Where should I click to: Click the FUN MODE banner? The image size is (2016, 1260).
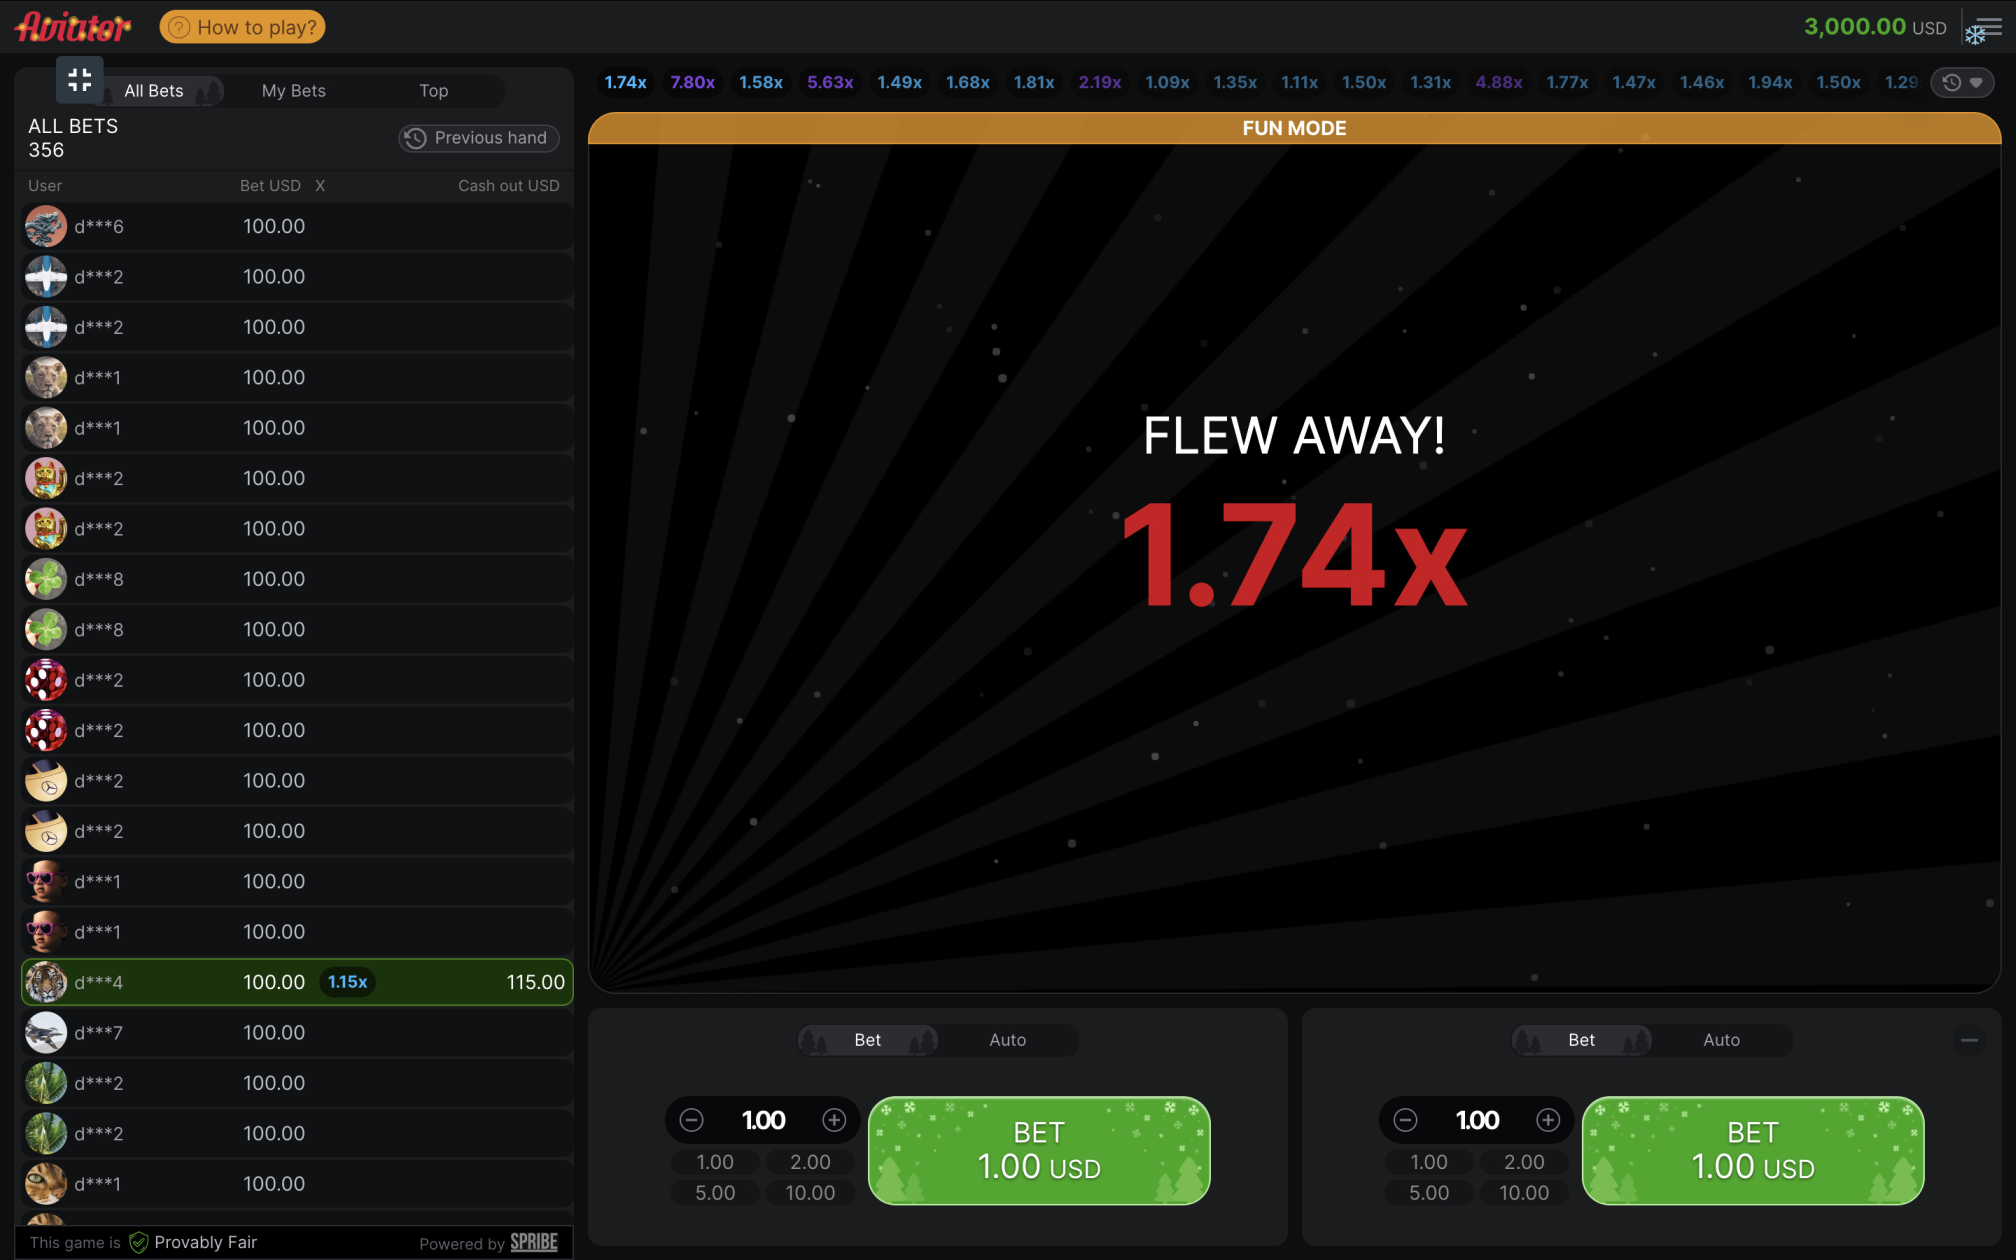pos(1294,129)
